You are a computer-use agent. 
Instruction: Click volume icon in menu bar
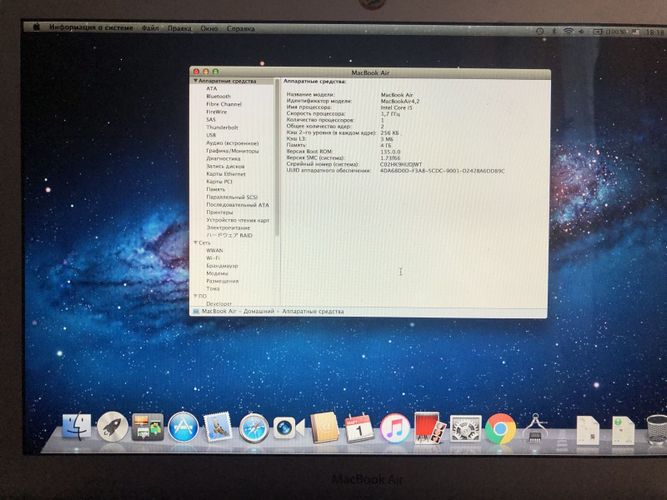tap(581, 31)
